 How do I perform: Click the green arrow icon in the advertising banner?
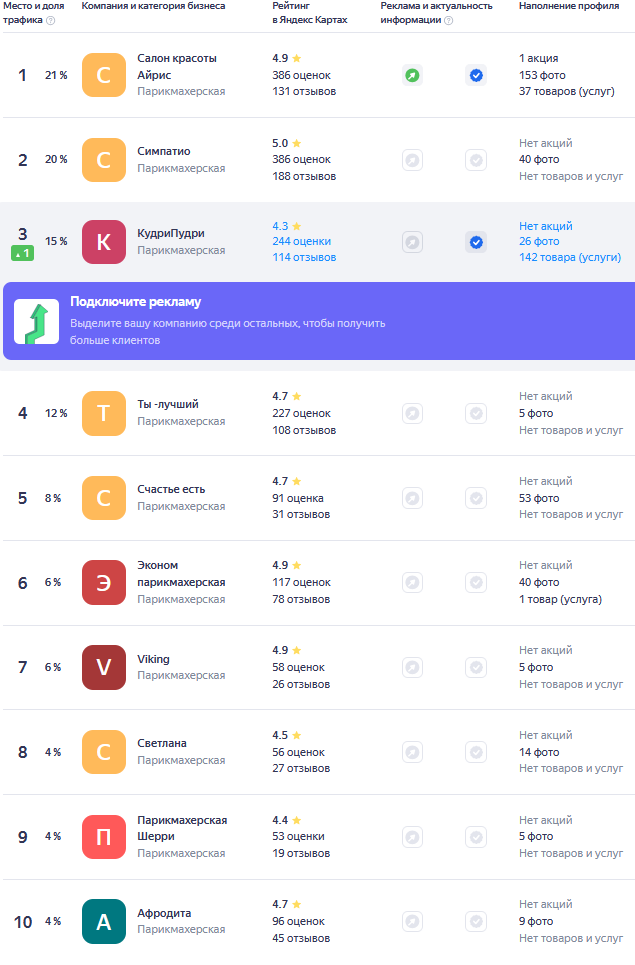click(x=37, y=321)
